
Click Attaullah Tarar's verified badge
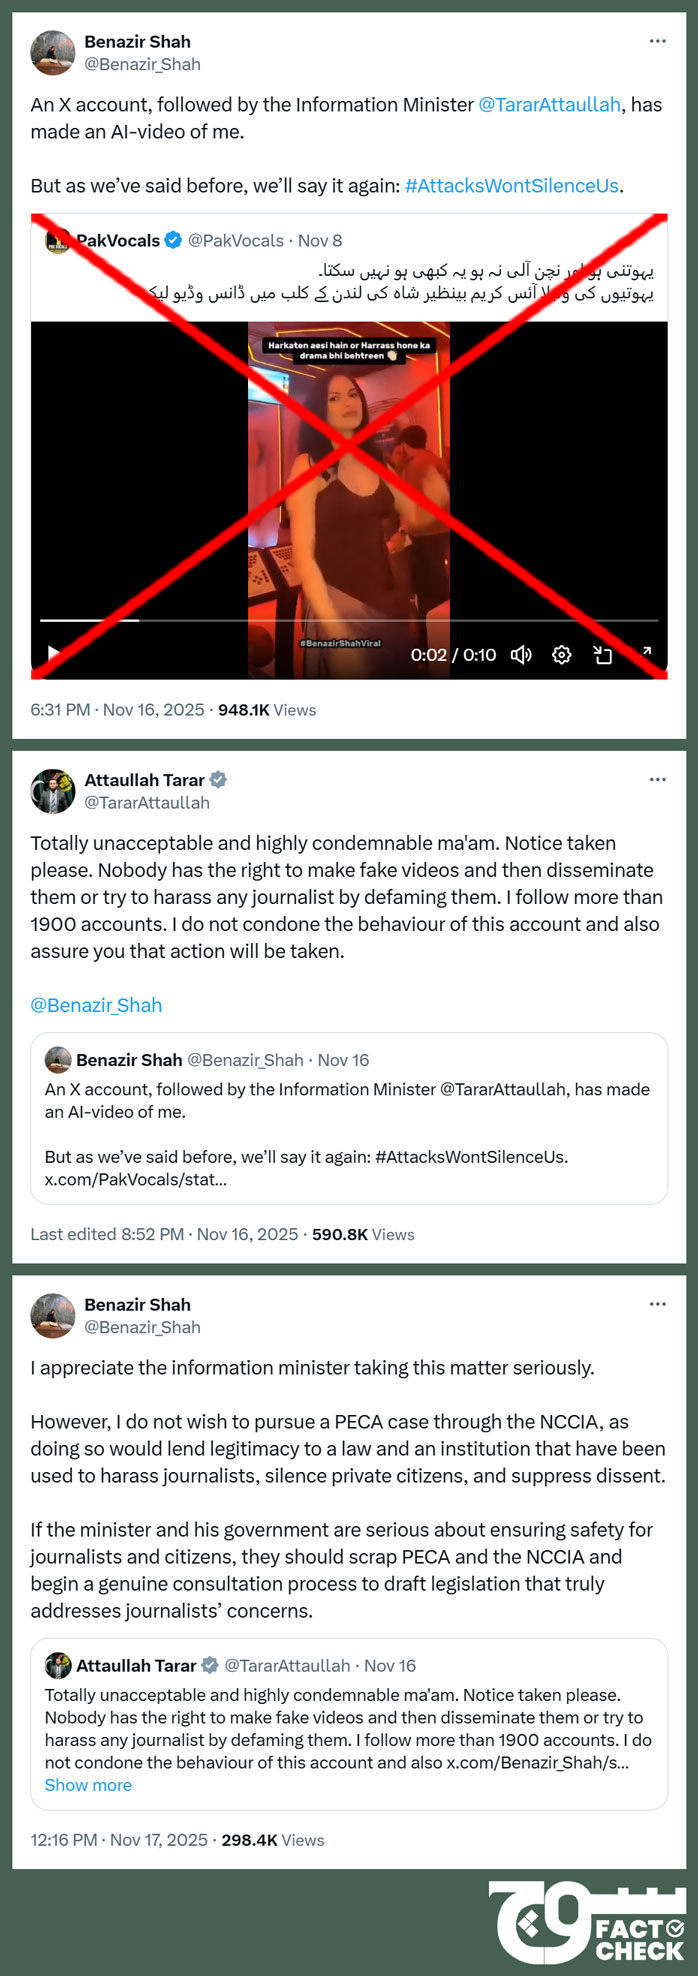218,779
